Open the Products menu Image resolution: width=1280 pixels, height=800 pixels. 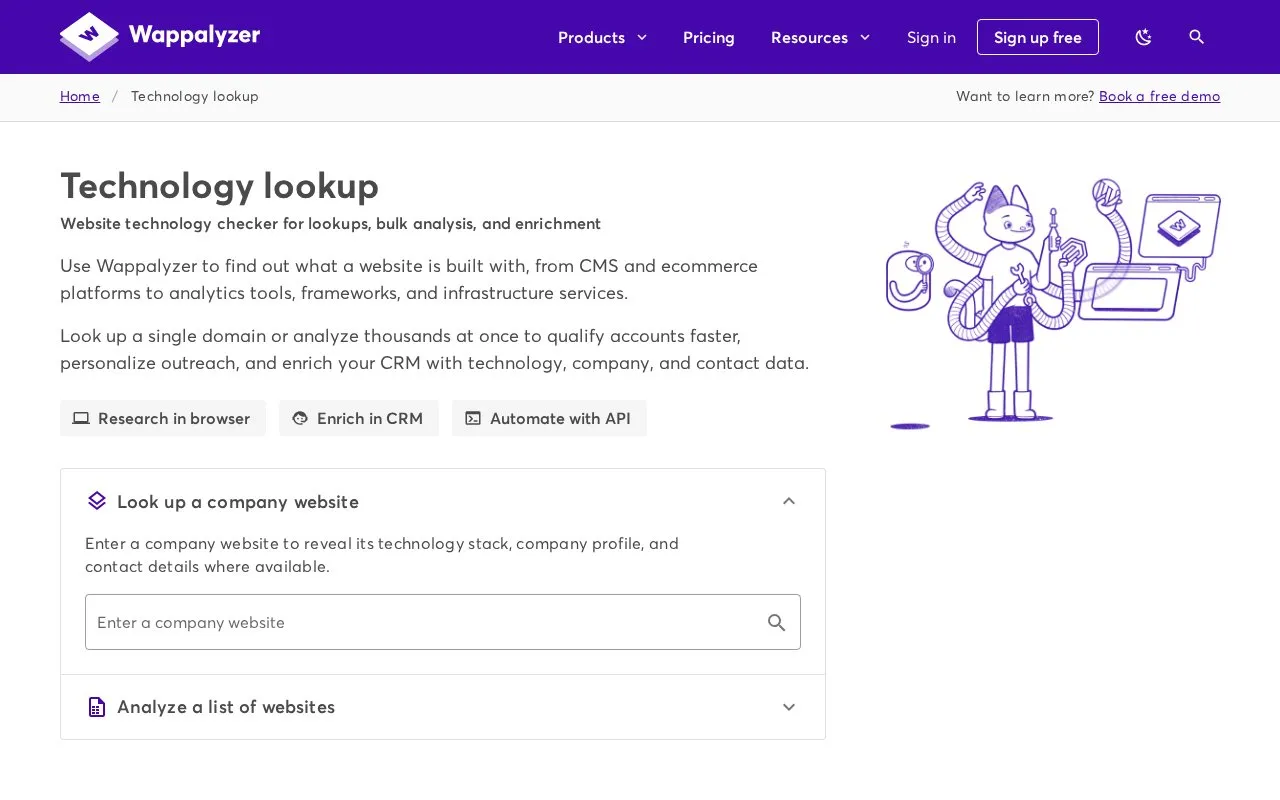click(602, 37)
